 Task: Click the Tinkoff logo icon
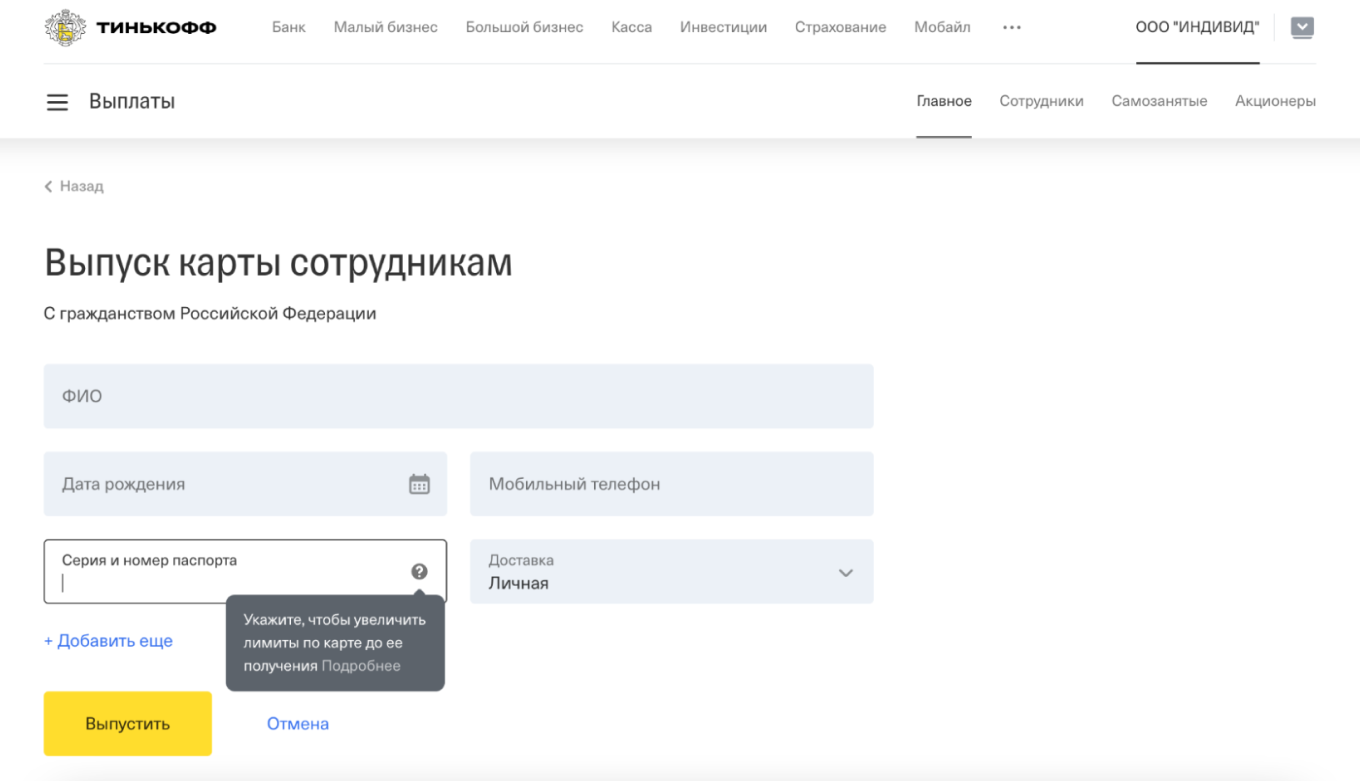click(x=67, y=27)
